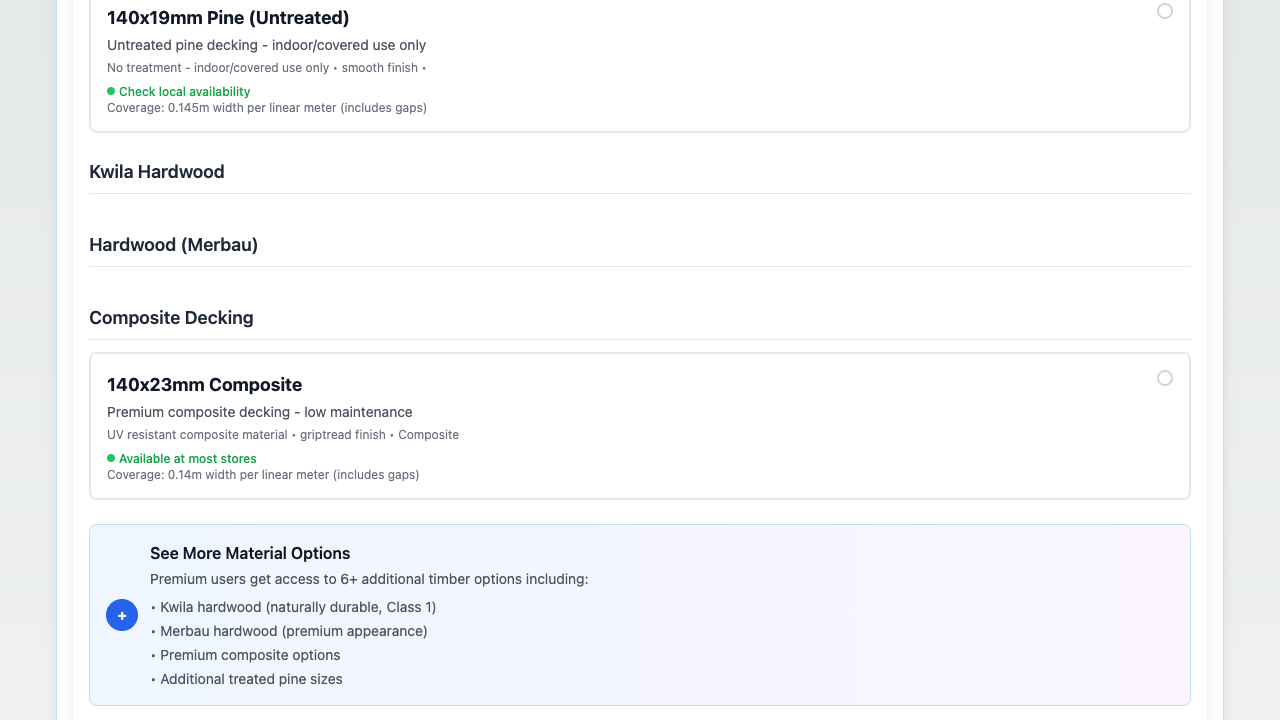The image size is (1280, 720).
Task: Click Premium composite decking low maintenance description
Action: (x=260, y=412)
